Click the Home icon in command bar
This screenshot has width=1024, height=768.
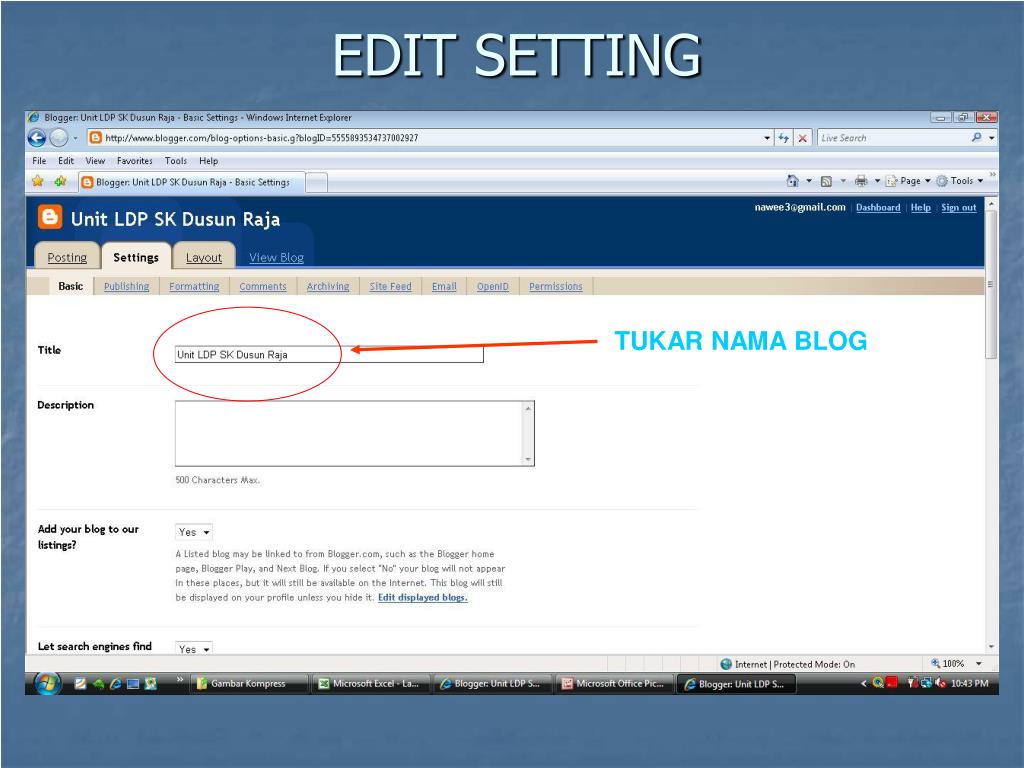pos(792,181)
